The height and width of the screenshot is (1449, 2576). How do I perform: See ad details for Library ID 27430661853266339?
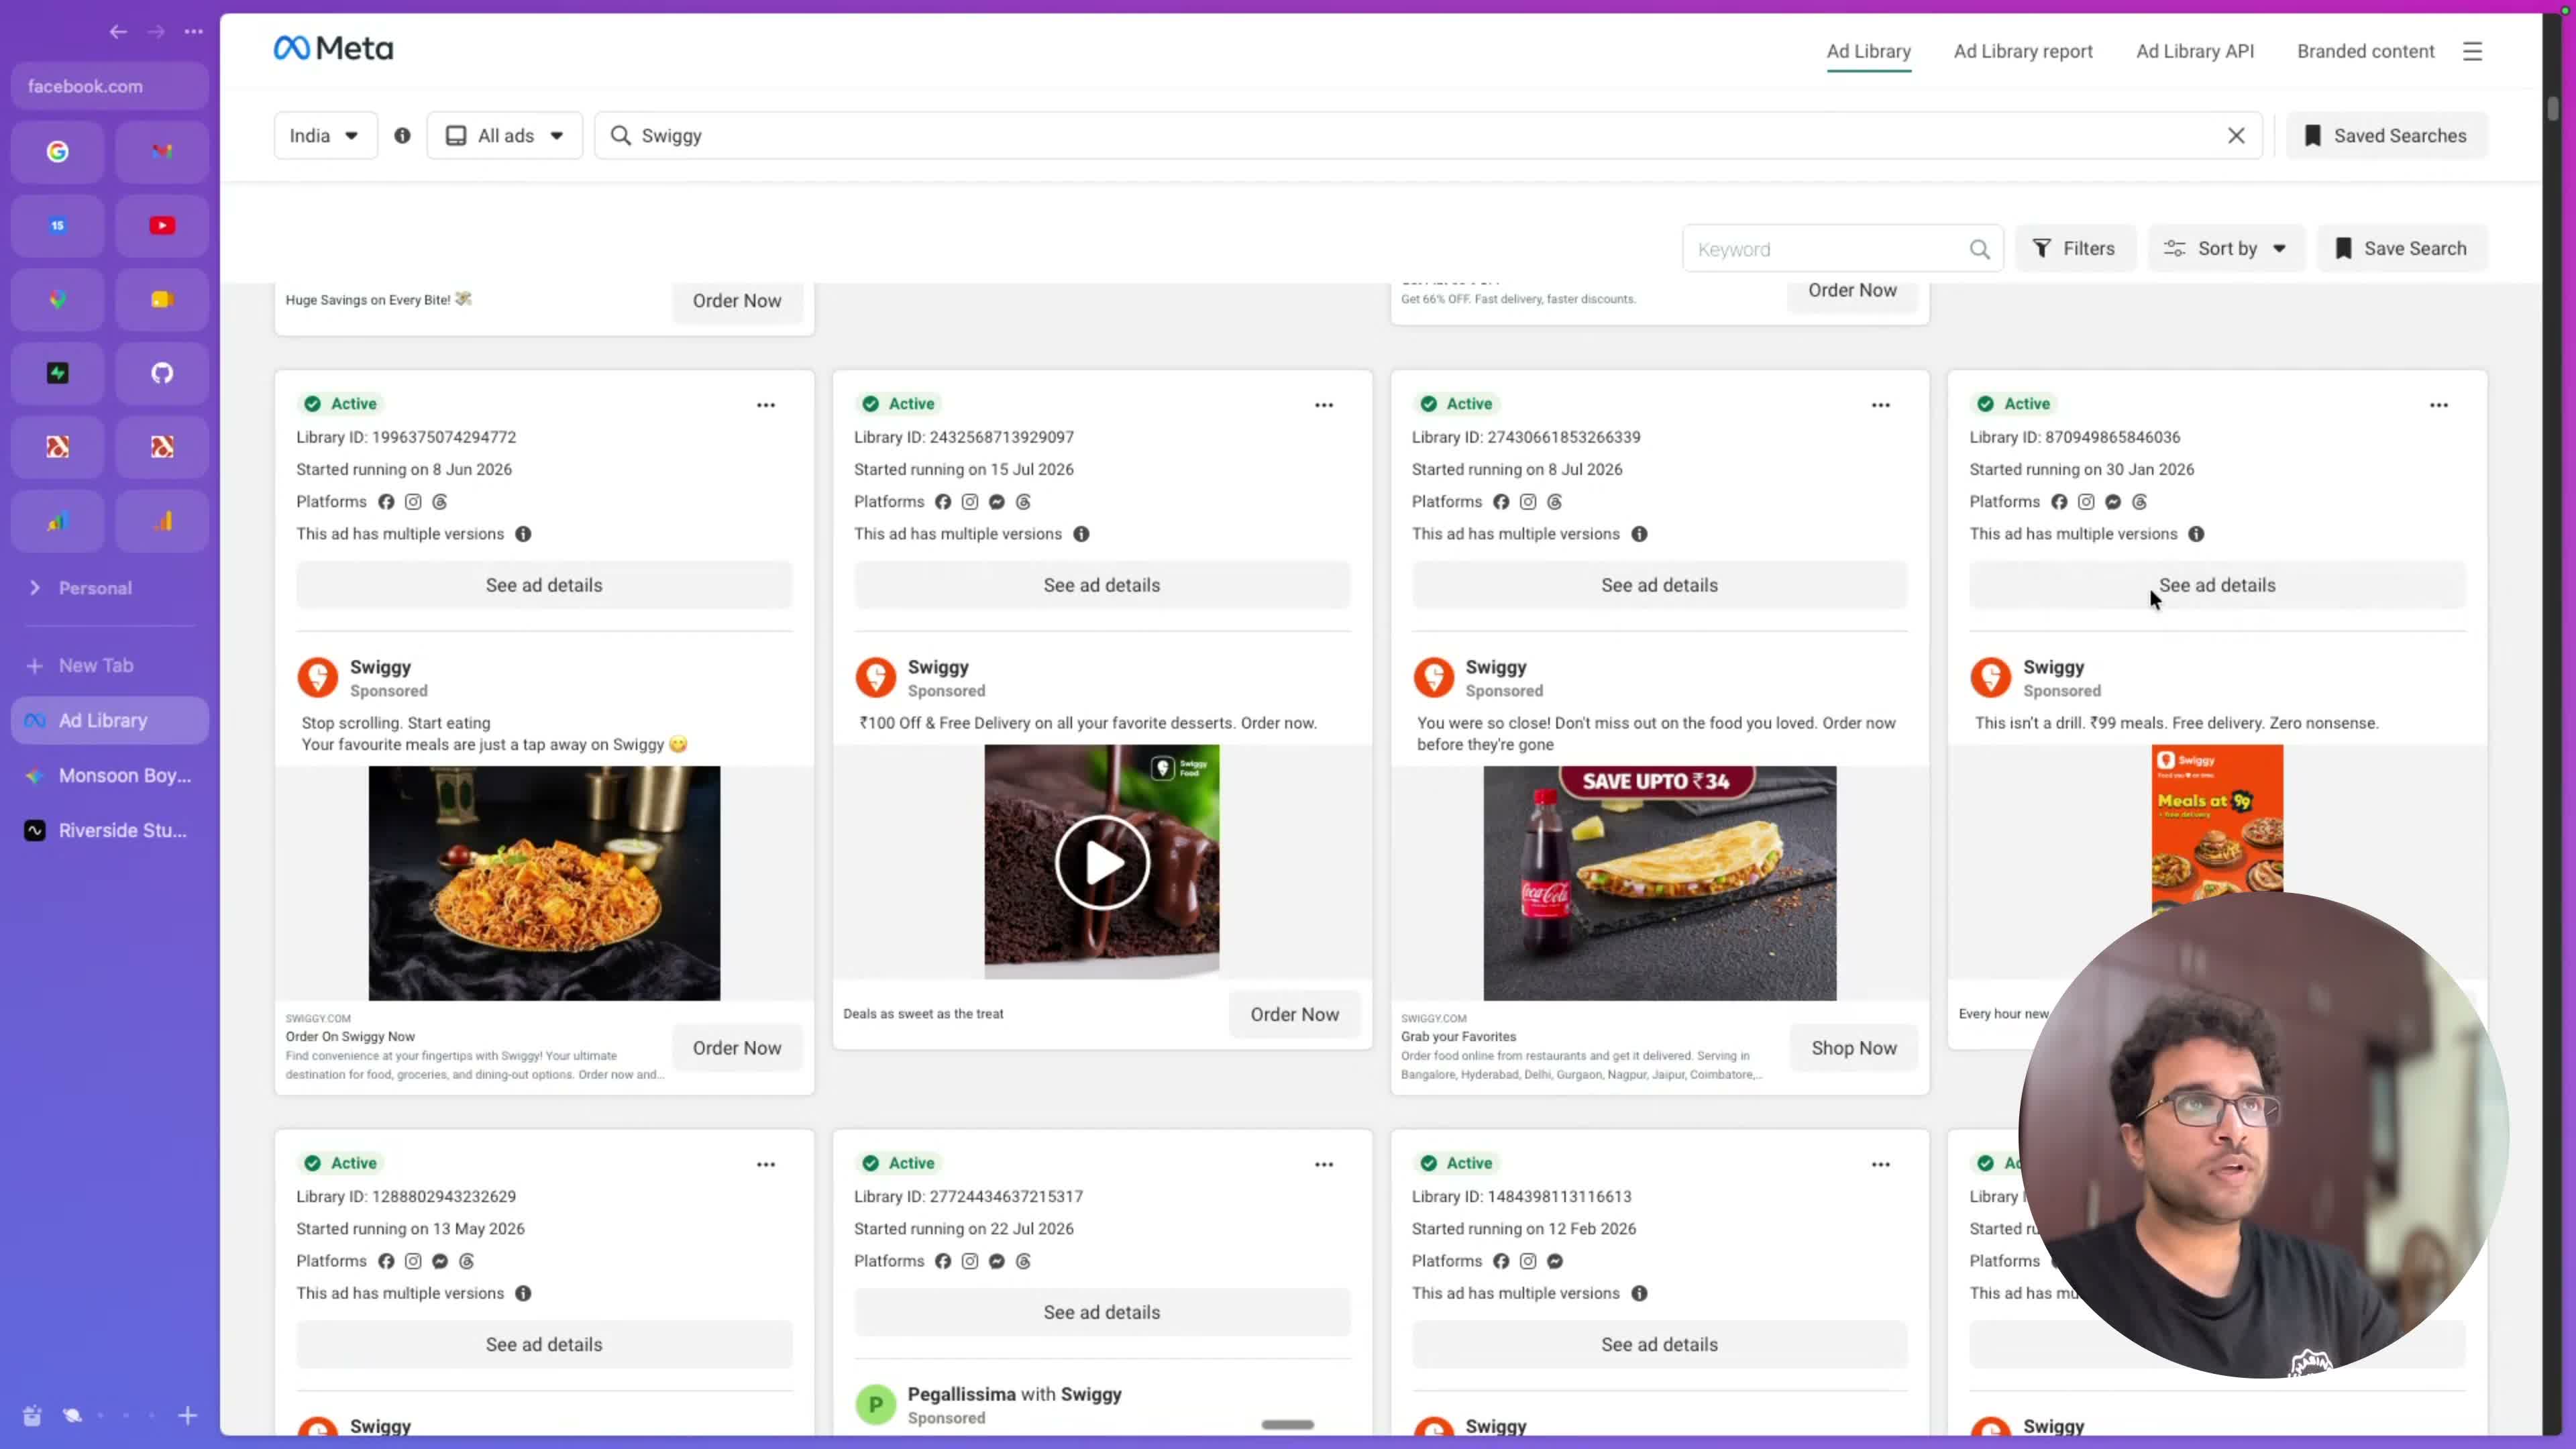tap(1659, 585)
